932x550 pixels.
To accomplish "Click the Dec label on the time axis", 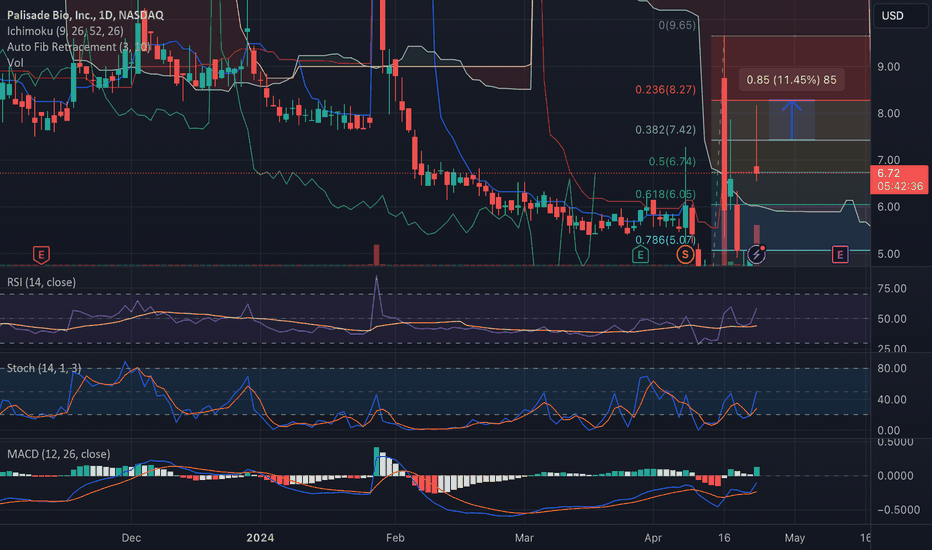I will click(x=131, y=538).
